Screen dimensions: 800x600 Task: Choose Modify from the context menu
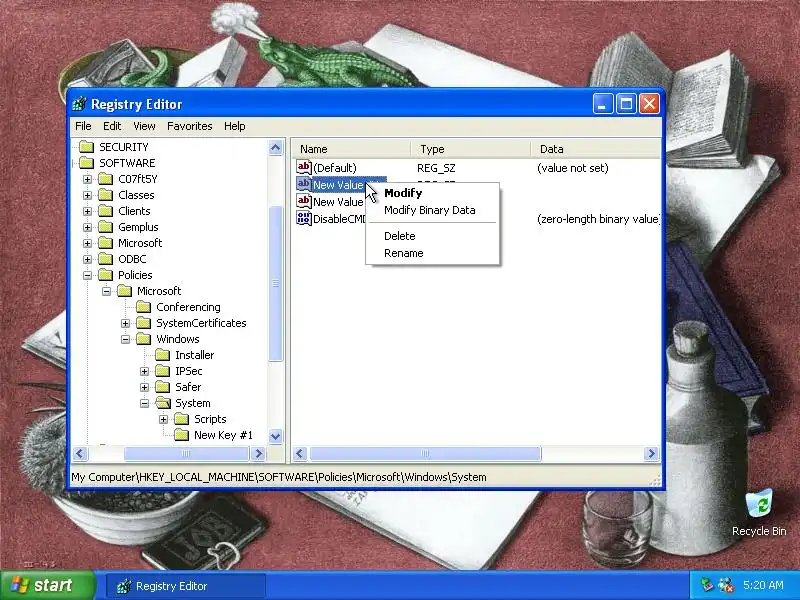click(x=432, y=193)
